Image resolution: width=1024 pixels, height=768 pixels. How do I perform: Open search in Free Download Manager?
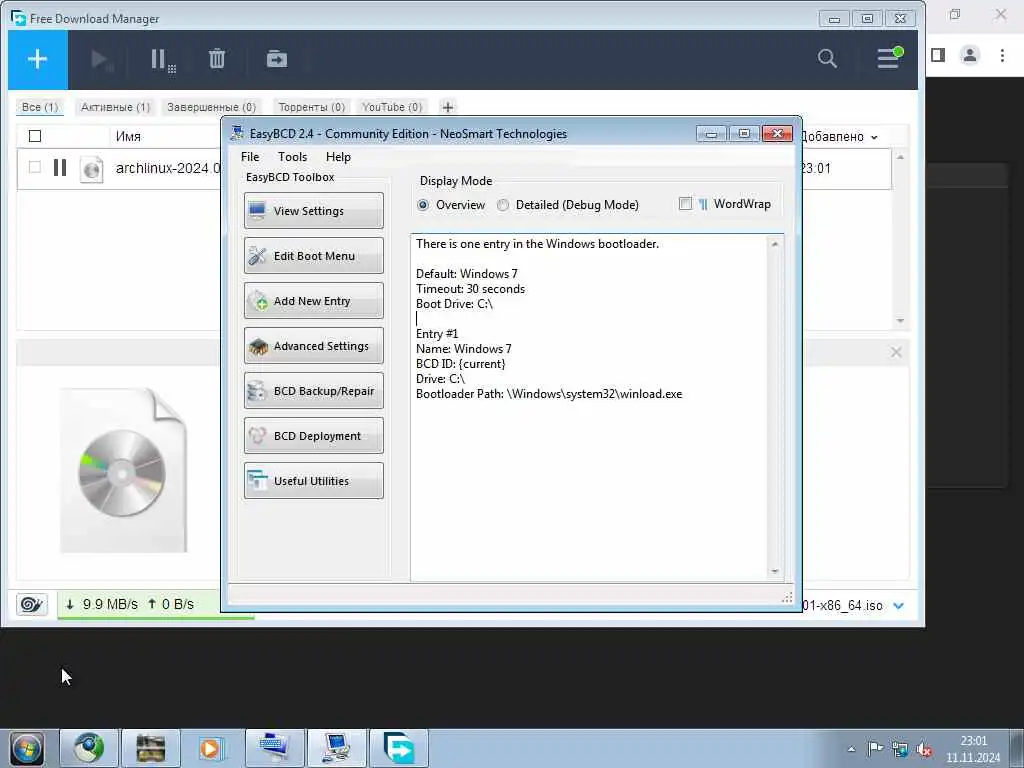tap(827, 58)
